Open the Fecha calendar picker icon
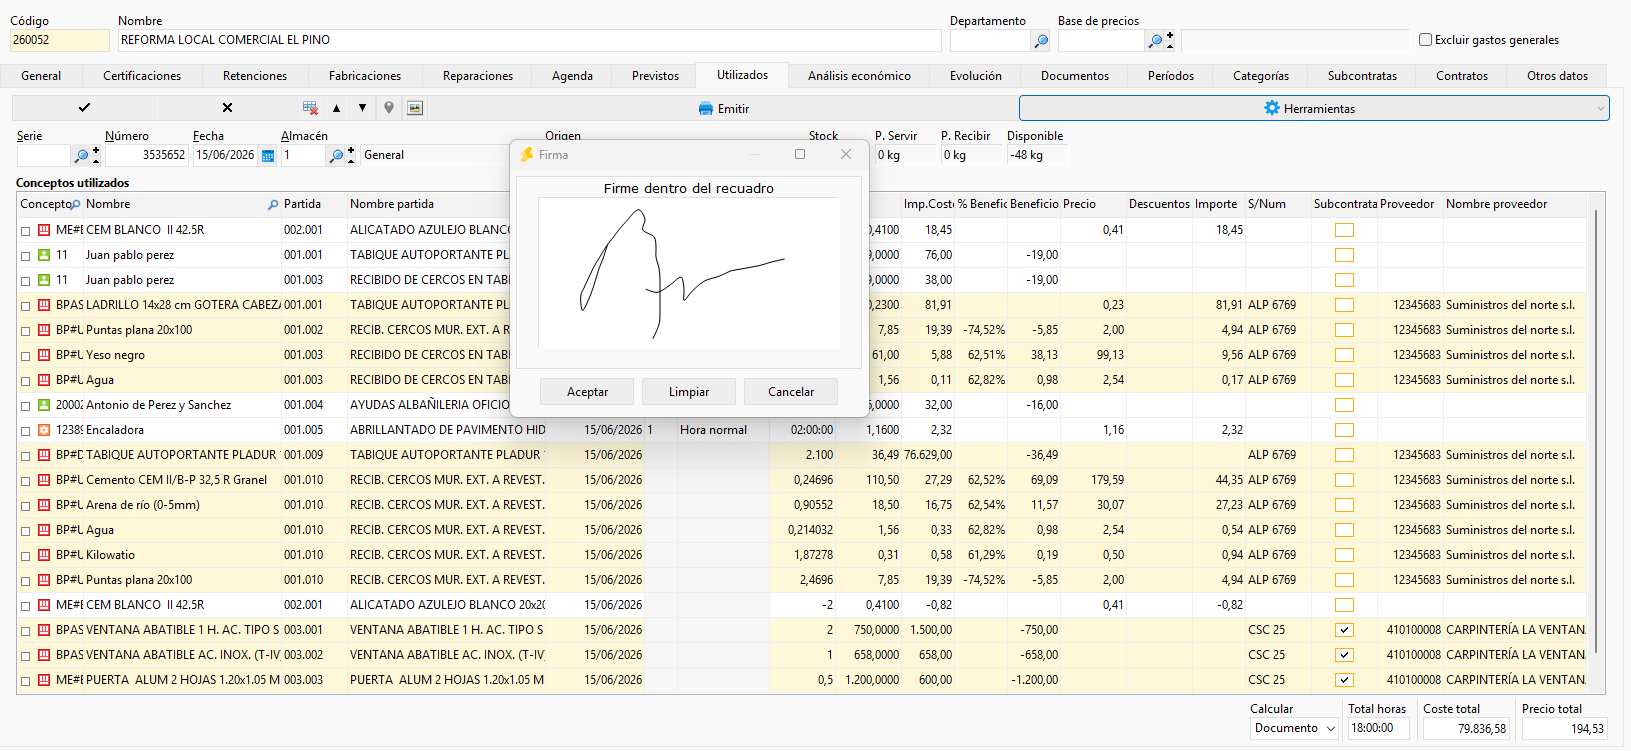Viewport: 1631px width, 751px height. coord(268,156)
